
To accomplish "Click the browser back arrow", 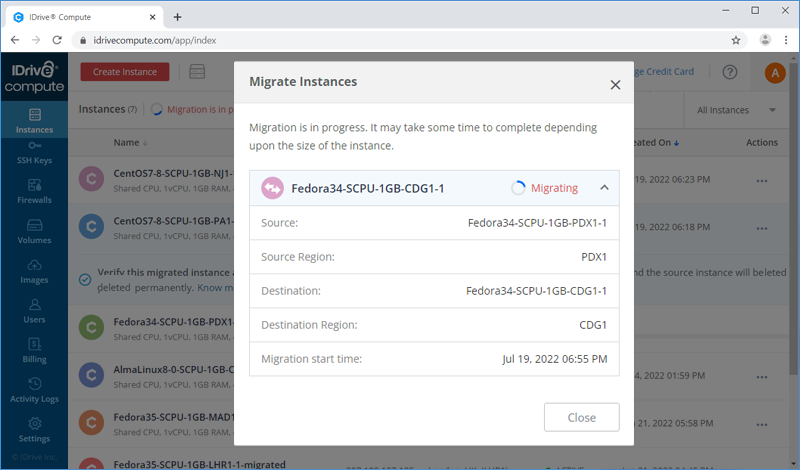I will pyautogui.click(x=15, y=40).
